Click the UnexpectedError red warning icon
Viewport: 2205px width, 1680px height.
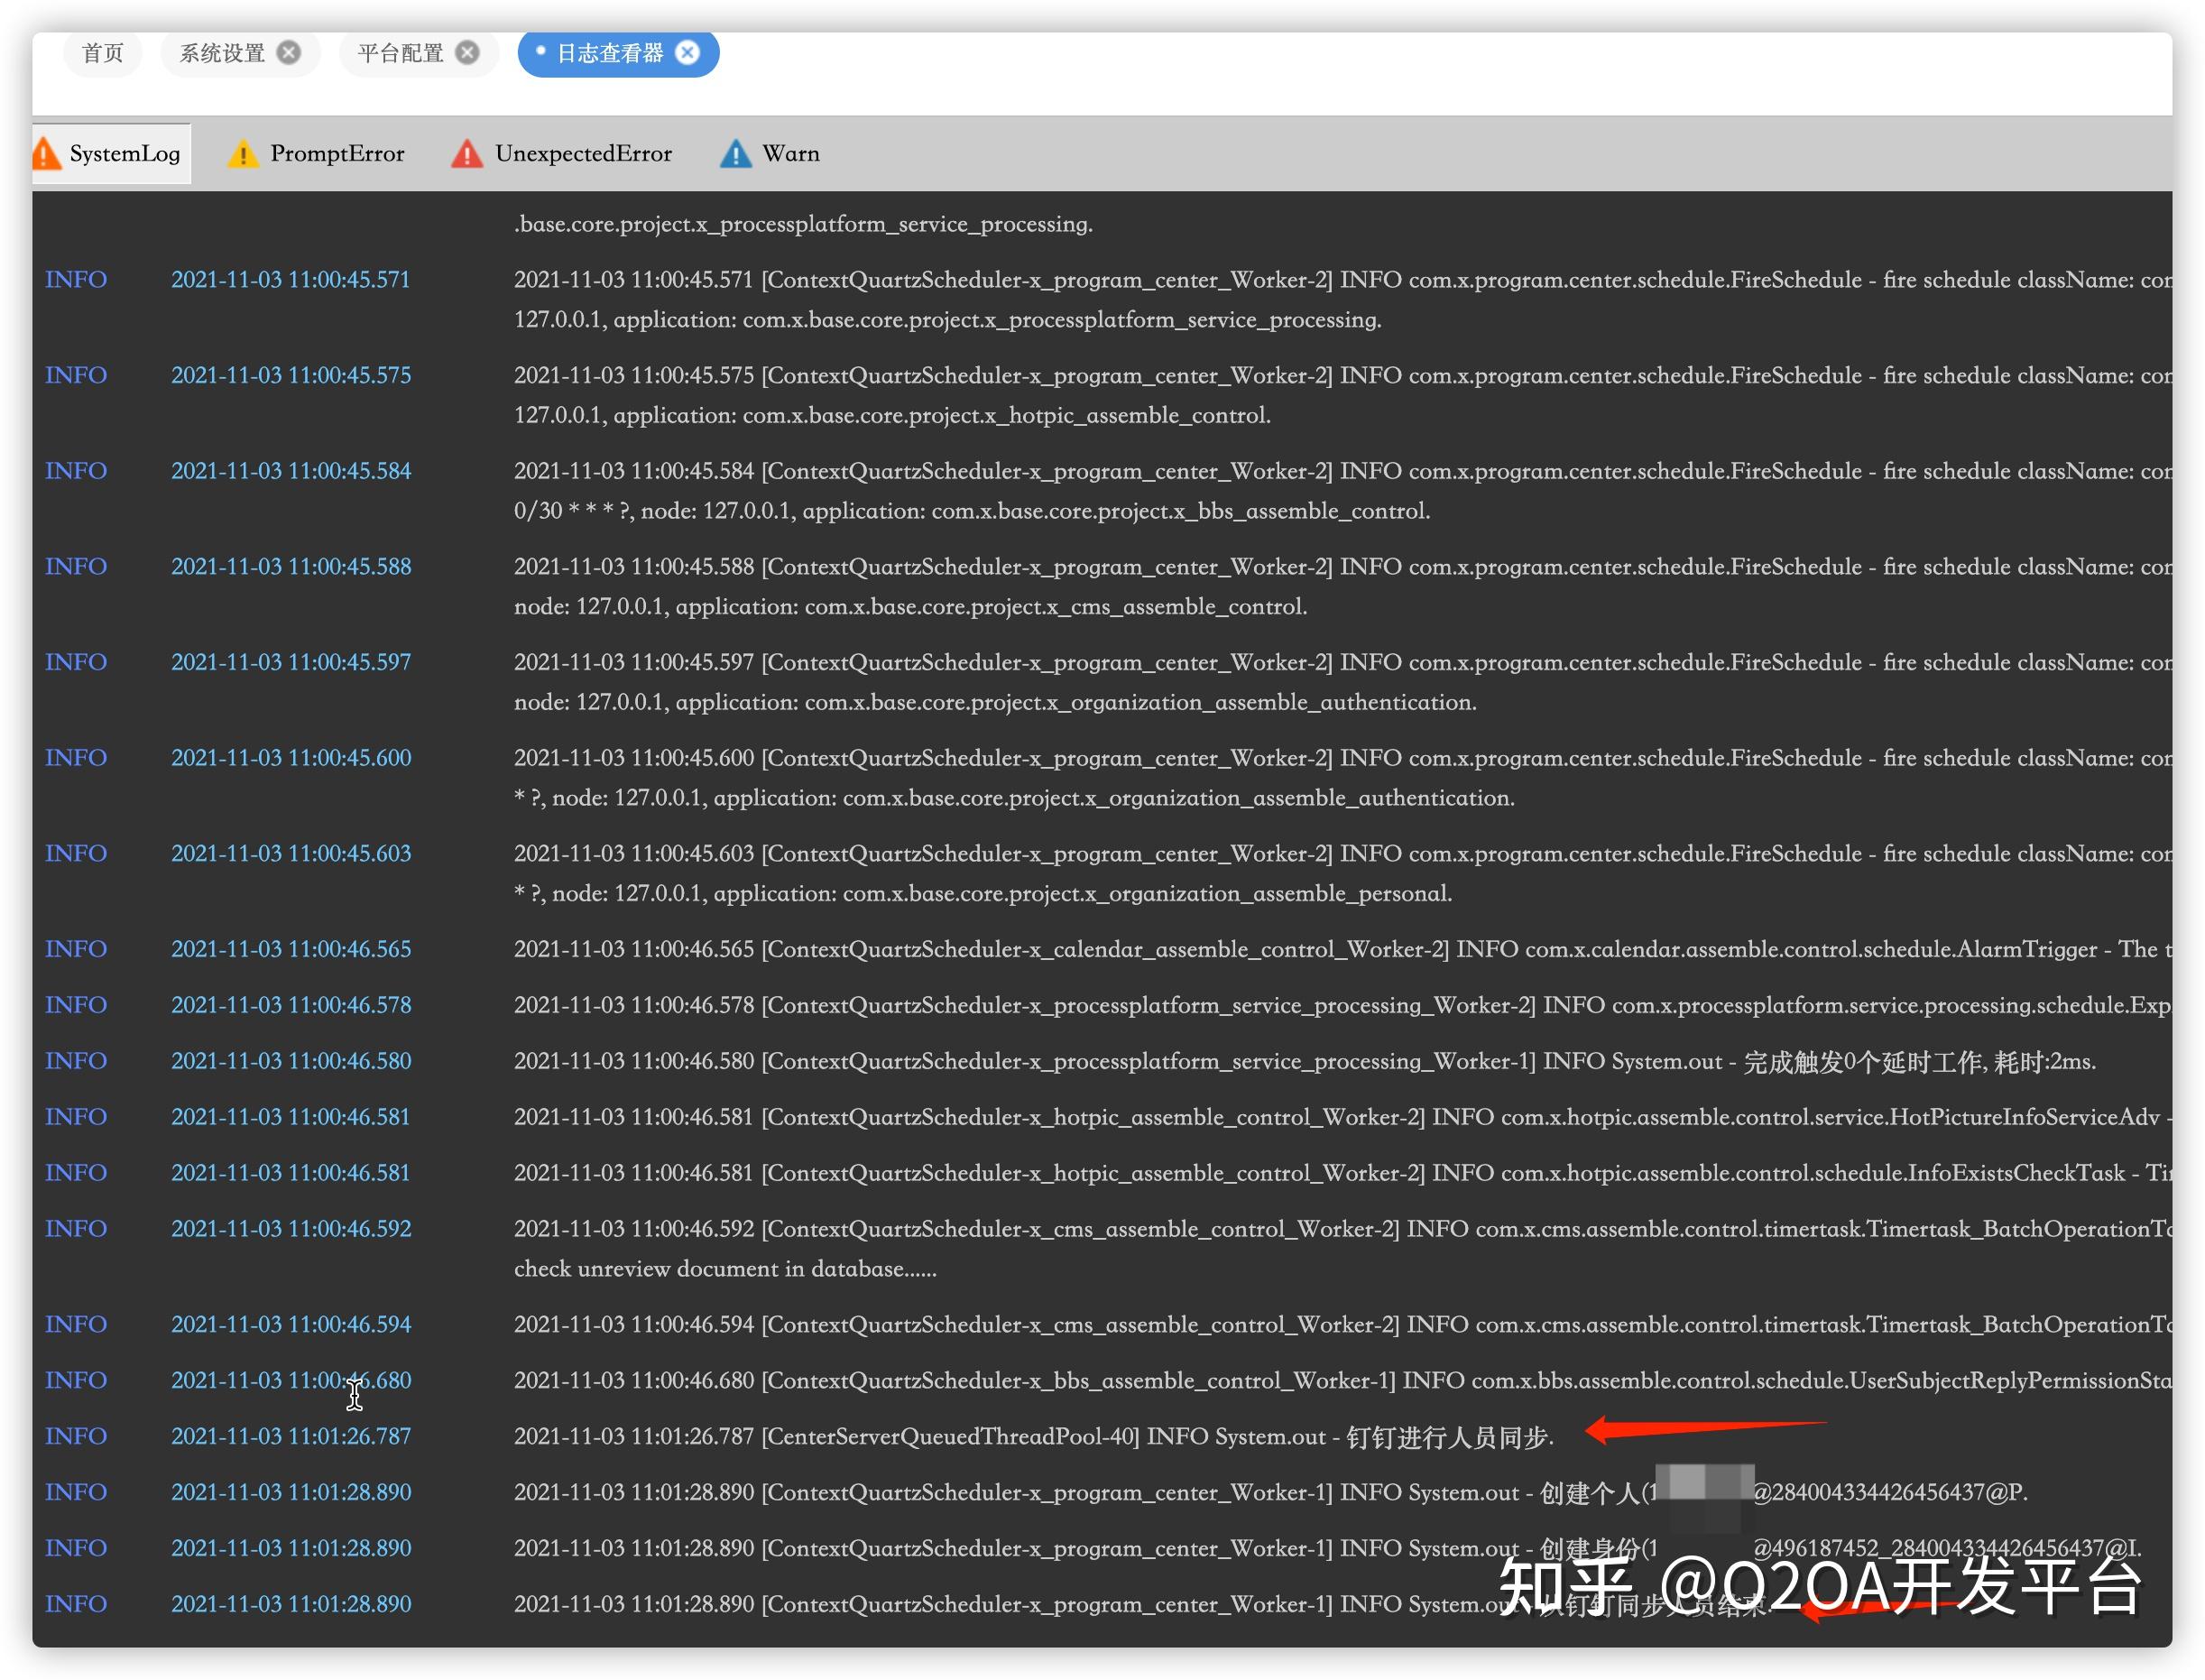(x=466, y=154)
